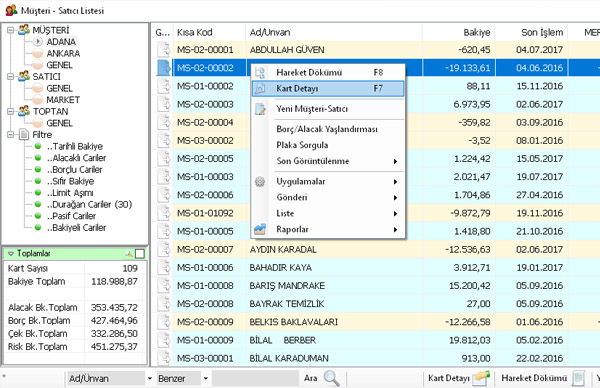Open the Benzer match type dropdown
The height and width of the screenshot is (388, 600).
(205, 378)
